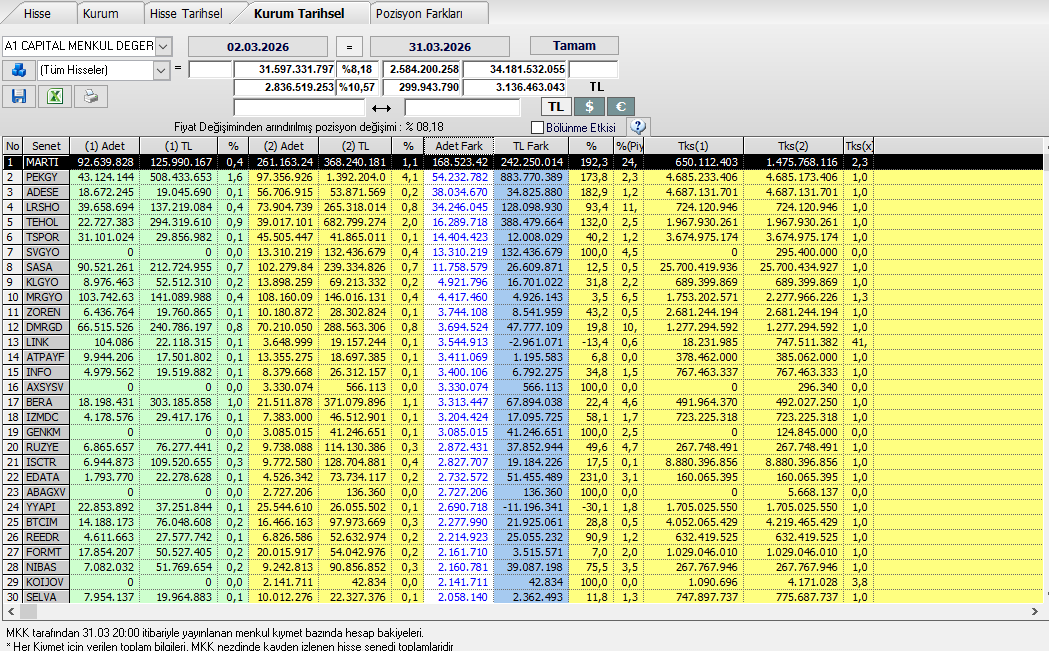Click Adet Fark value 54.232.782
1049x651 pixels.
tap(460, 177)
